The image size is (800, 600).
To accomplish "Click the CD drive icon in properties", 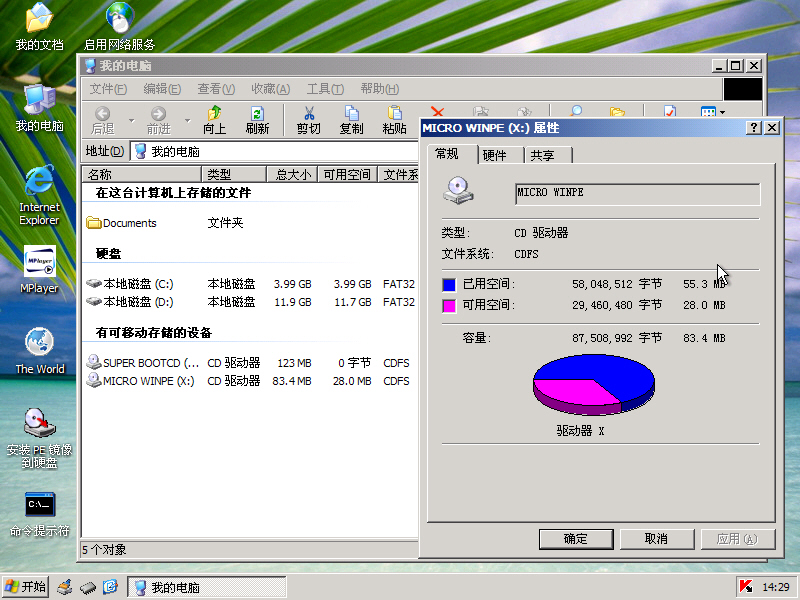I will point(458,191).
